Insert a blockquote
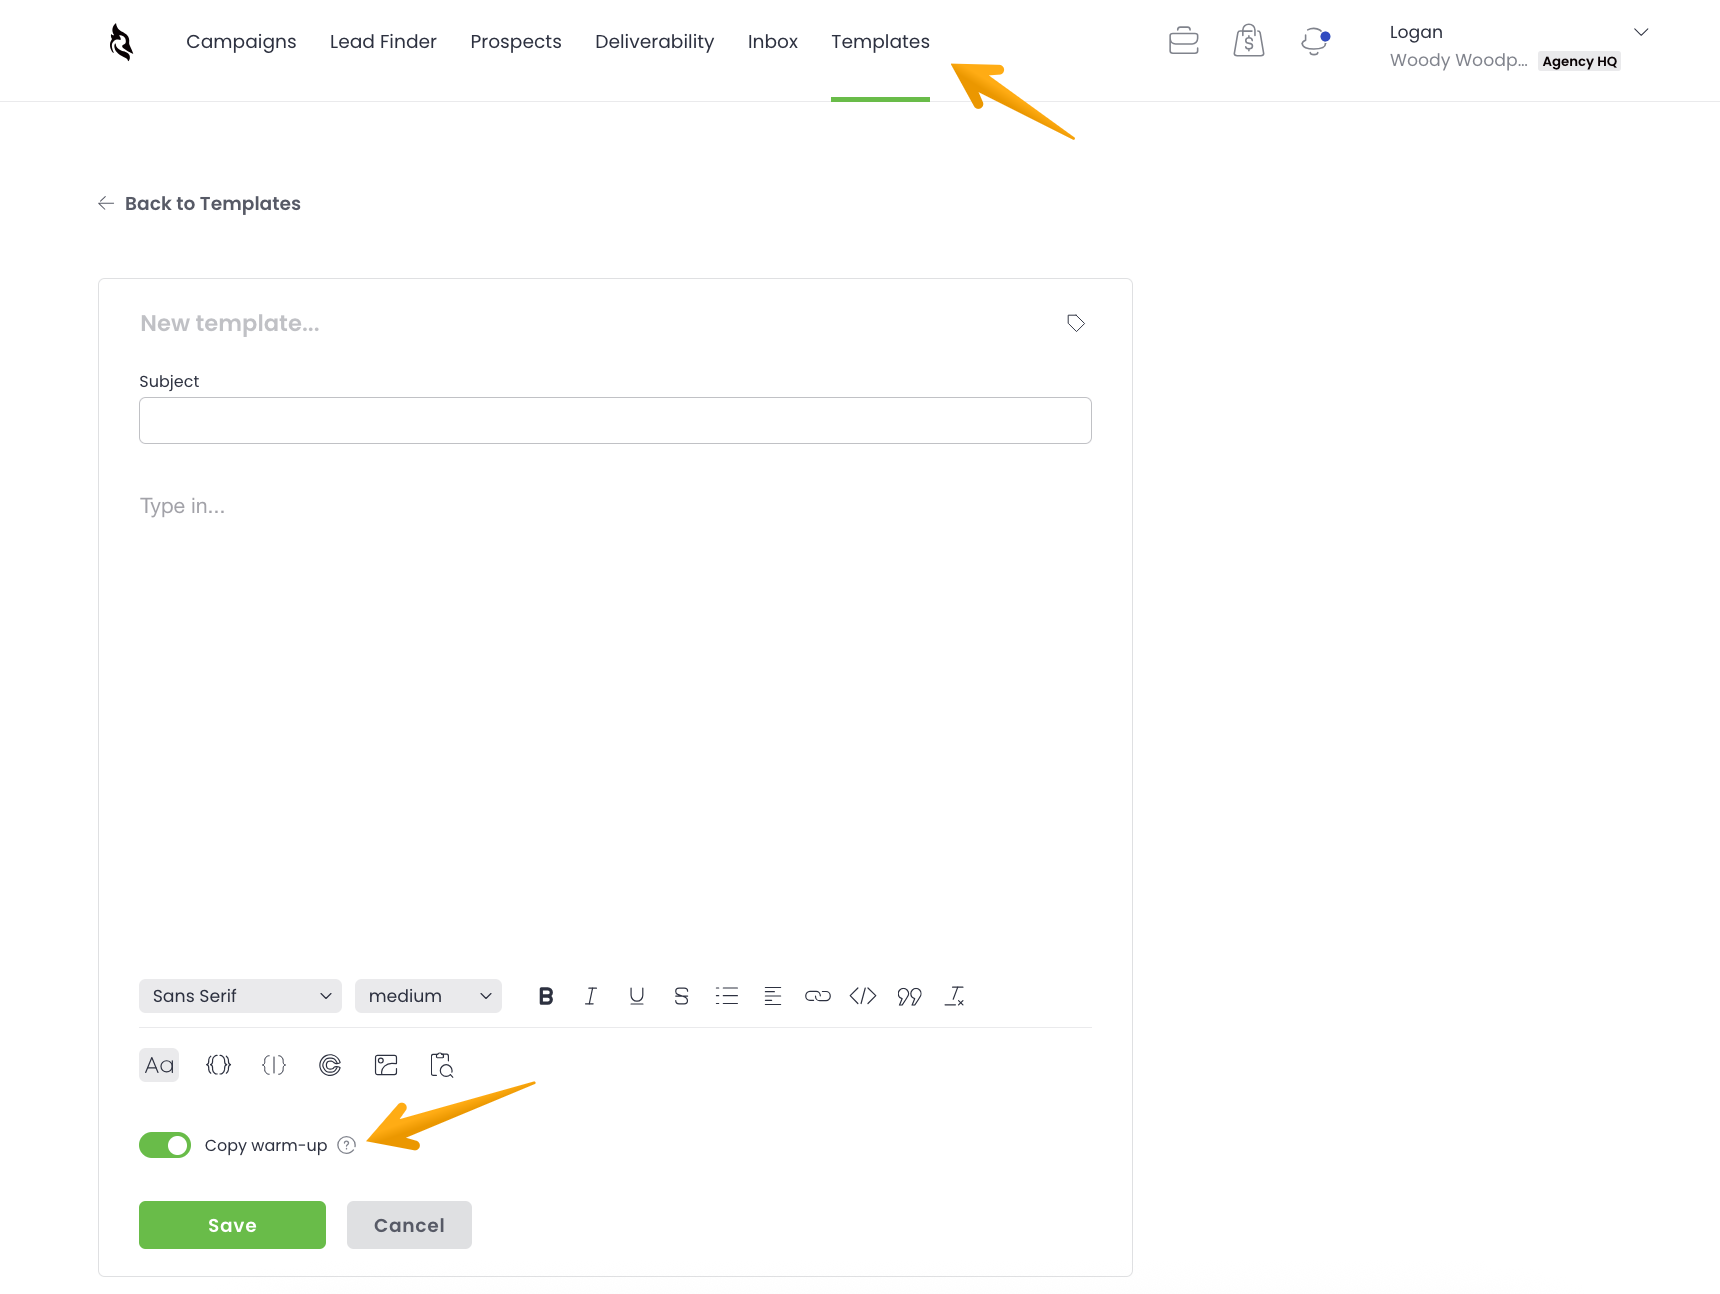The height and width of the screenshot is (1294, 1720). coord(908,996)
